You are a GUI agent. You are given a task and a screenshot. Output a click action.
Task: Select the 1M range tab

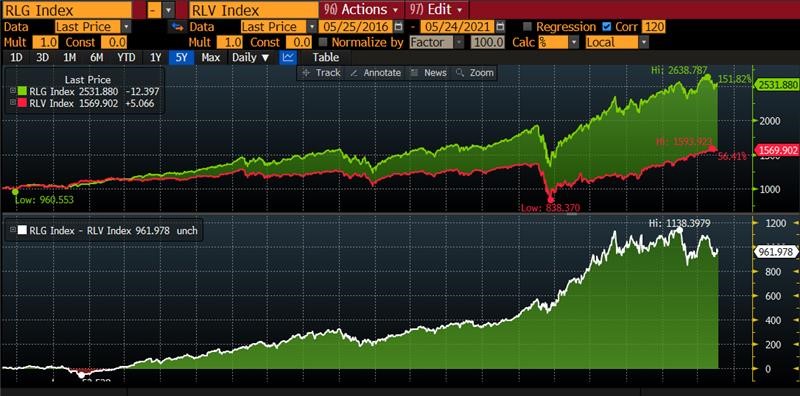pyautogui.click(x=69, y=57)
